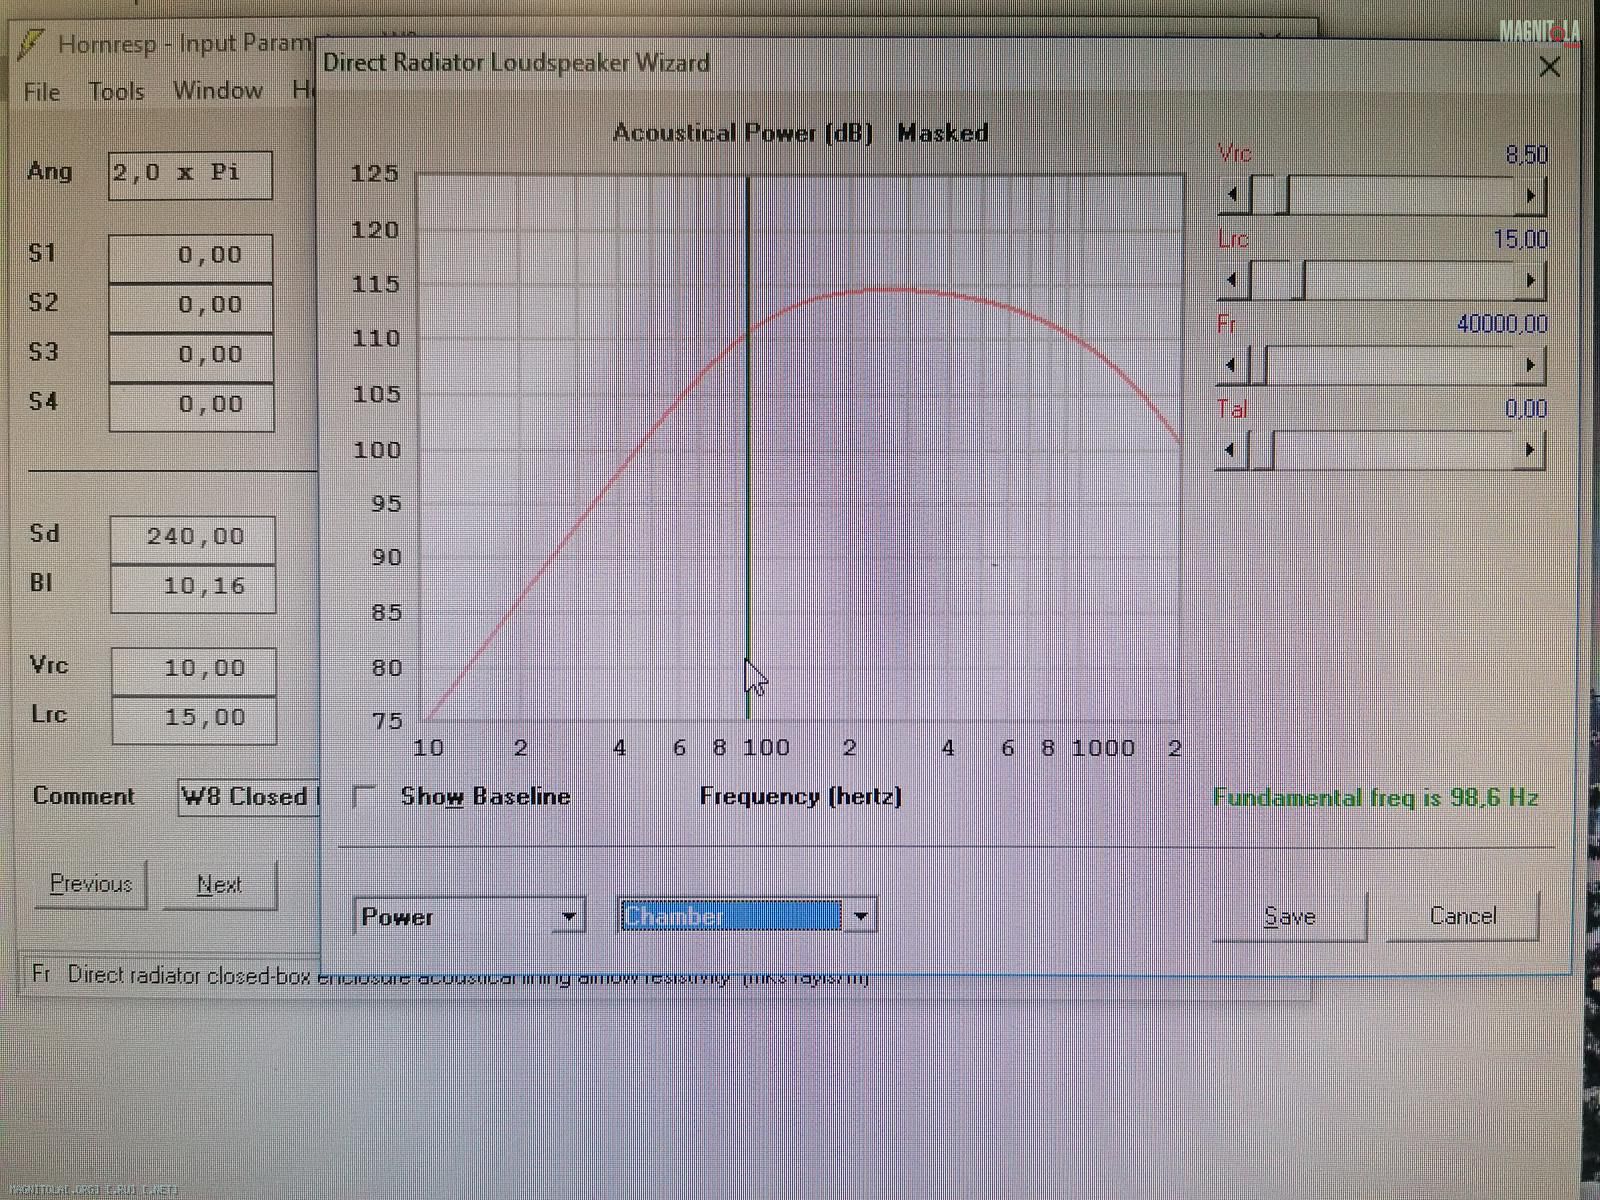Go to the Previous record
This screenshot has height=1200, width=1600.
click(91, 885)
